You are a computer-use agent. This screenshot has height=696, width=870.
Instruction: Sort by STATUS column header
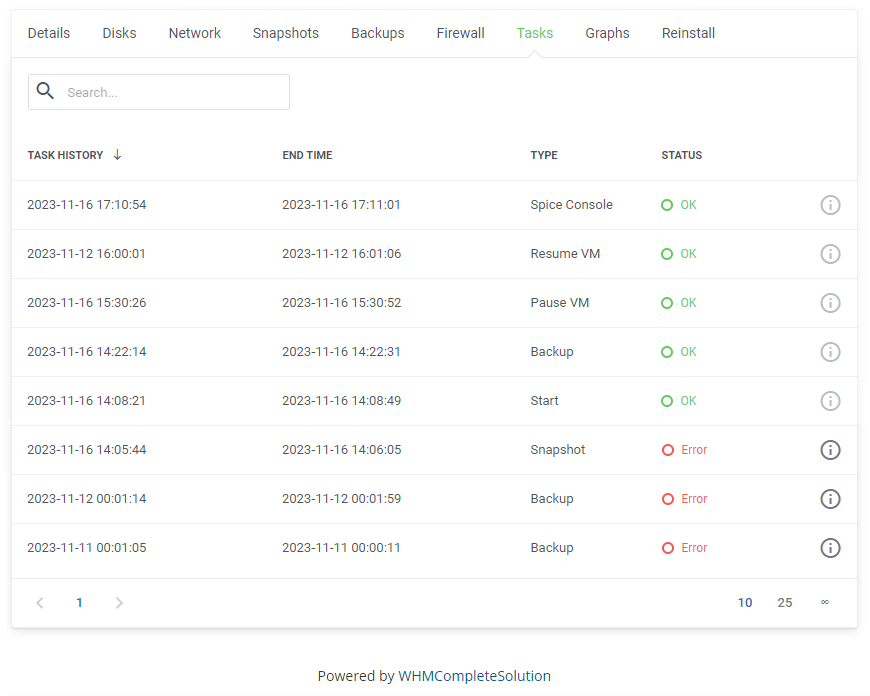tap(681, 155)
